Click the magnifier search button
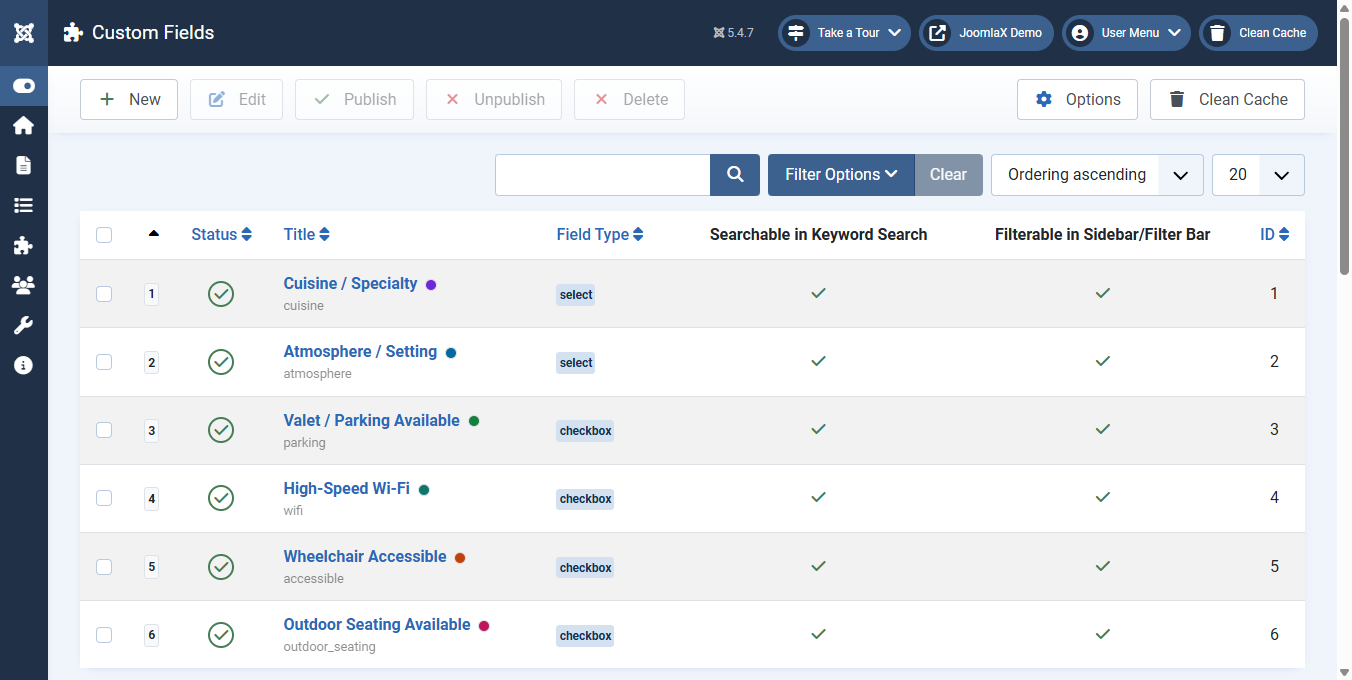The height and width of the screenshot is (680, 1352). tap(735, 175)
